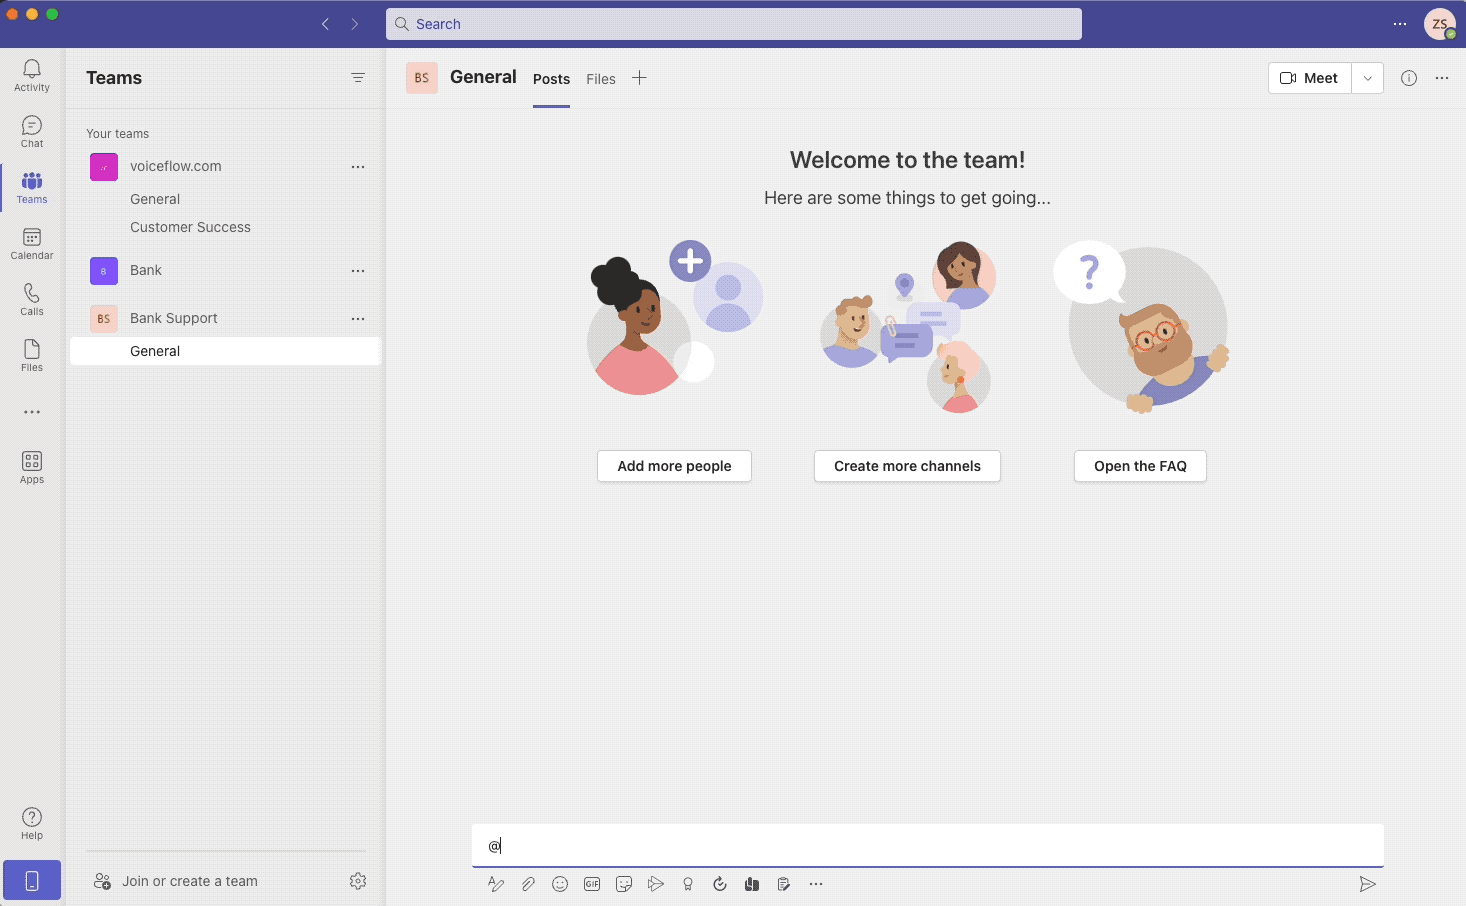Click the thumbs-up app icon in compose toolbar
Viewport: 1466px width, 906px height.
click(752, 884)
